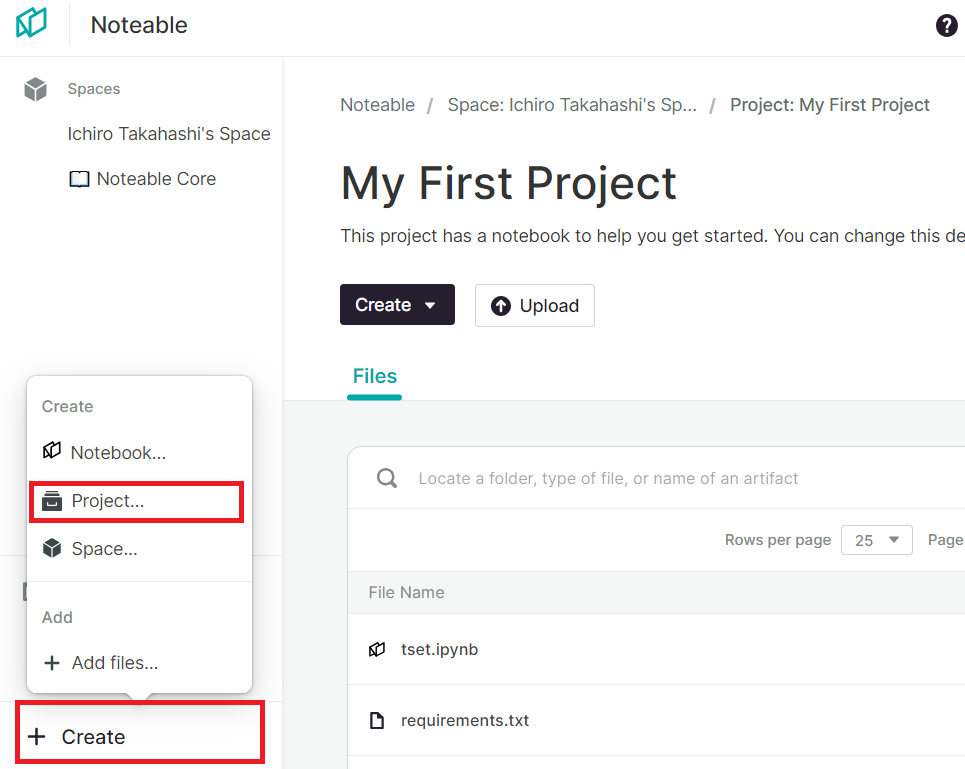
Task: Click the requirements.txt document icon
Action: pos(377,721)
